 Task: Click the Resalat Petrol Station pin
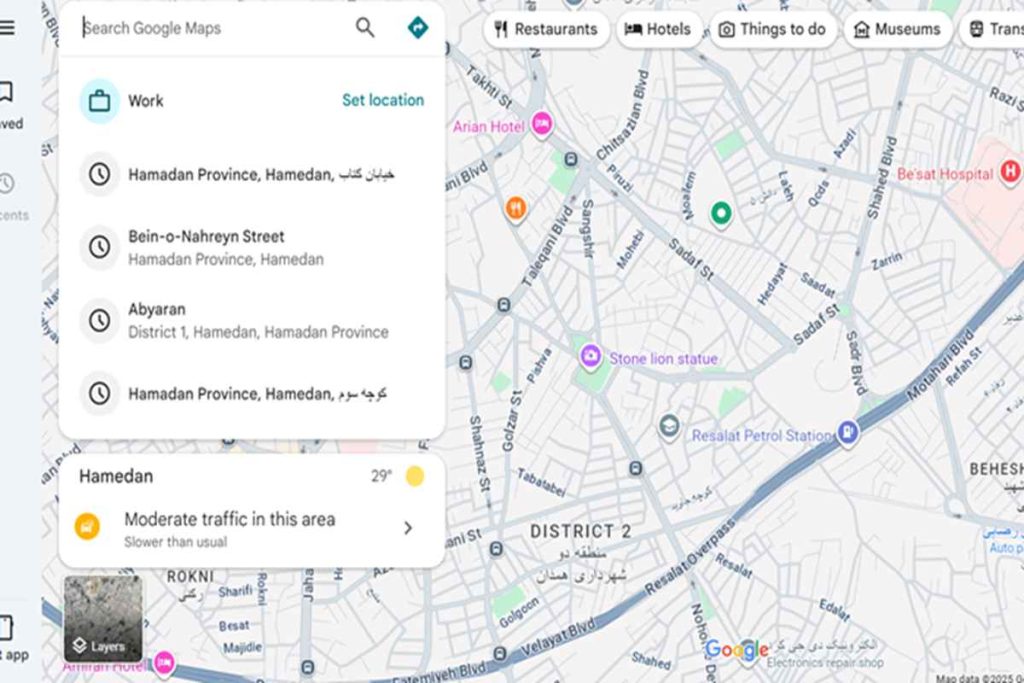coord(848,434)
